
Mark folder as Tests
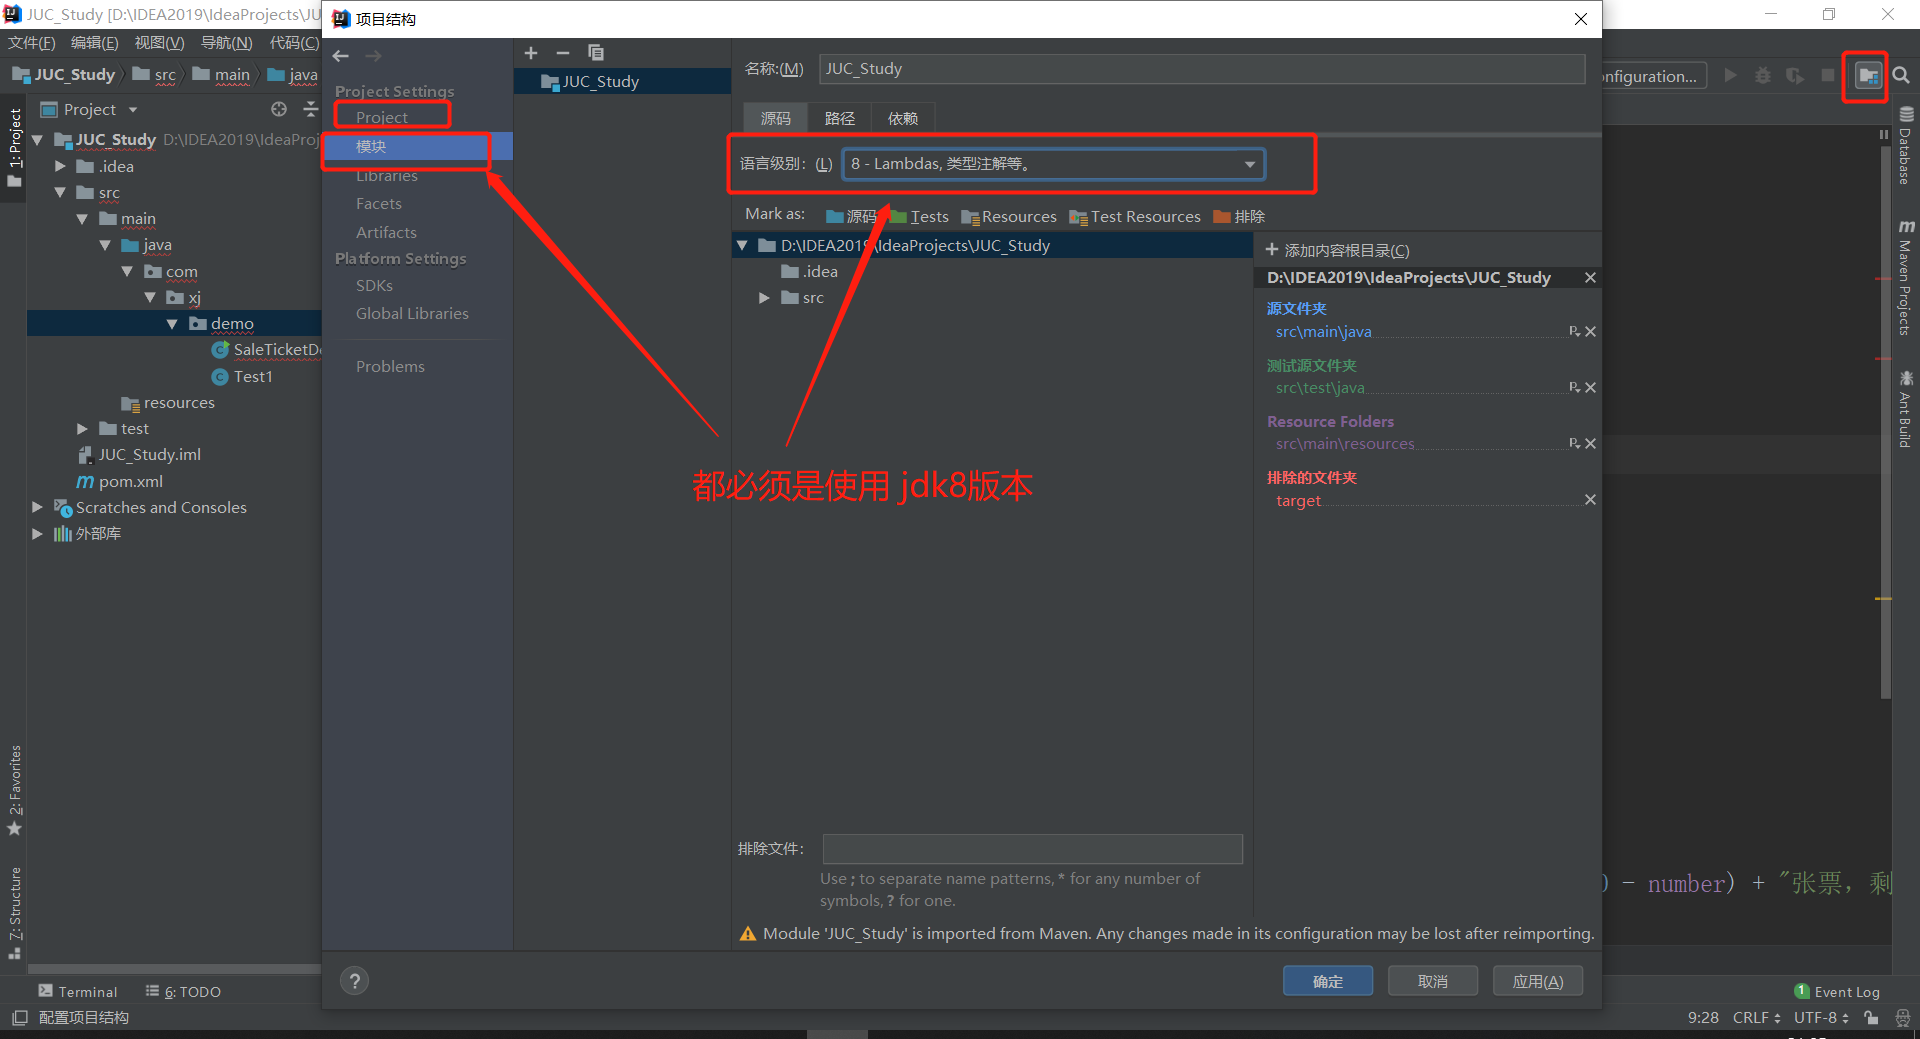[x=919, y=217]
